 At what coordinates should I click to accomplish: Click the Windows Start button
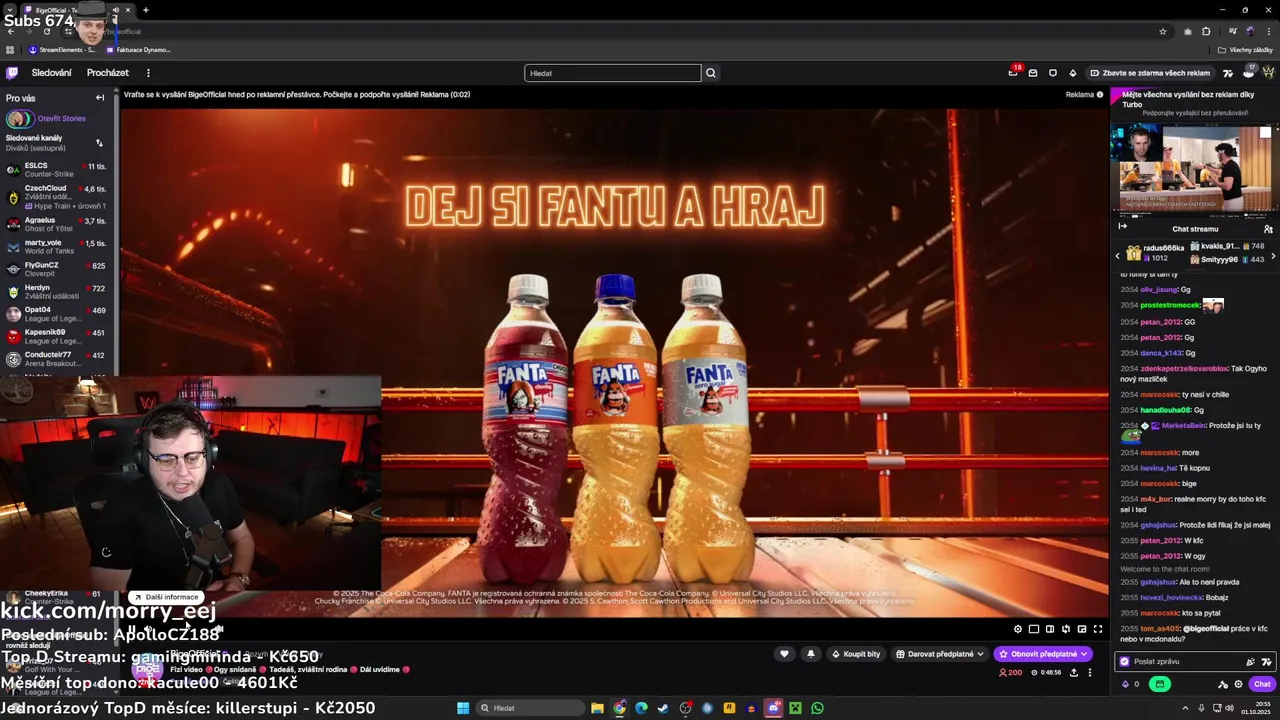pyautogui.click(x=463, y=708)
